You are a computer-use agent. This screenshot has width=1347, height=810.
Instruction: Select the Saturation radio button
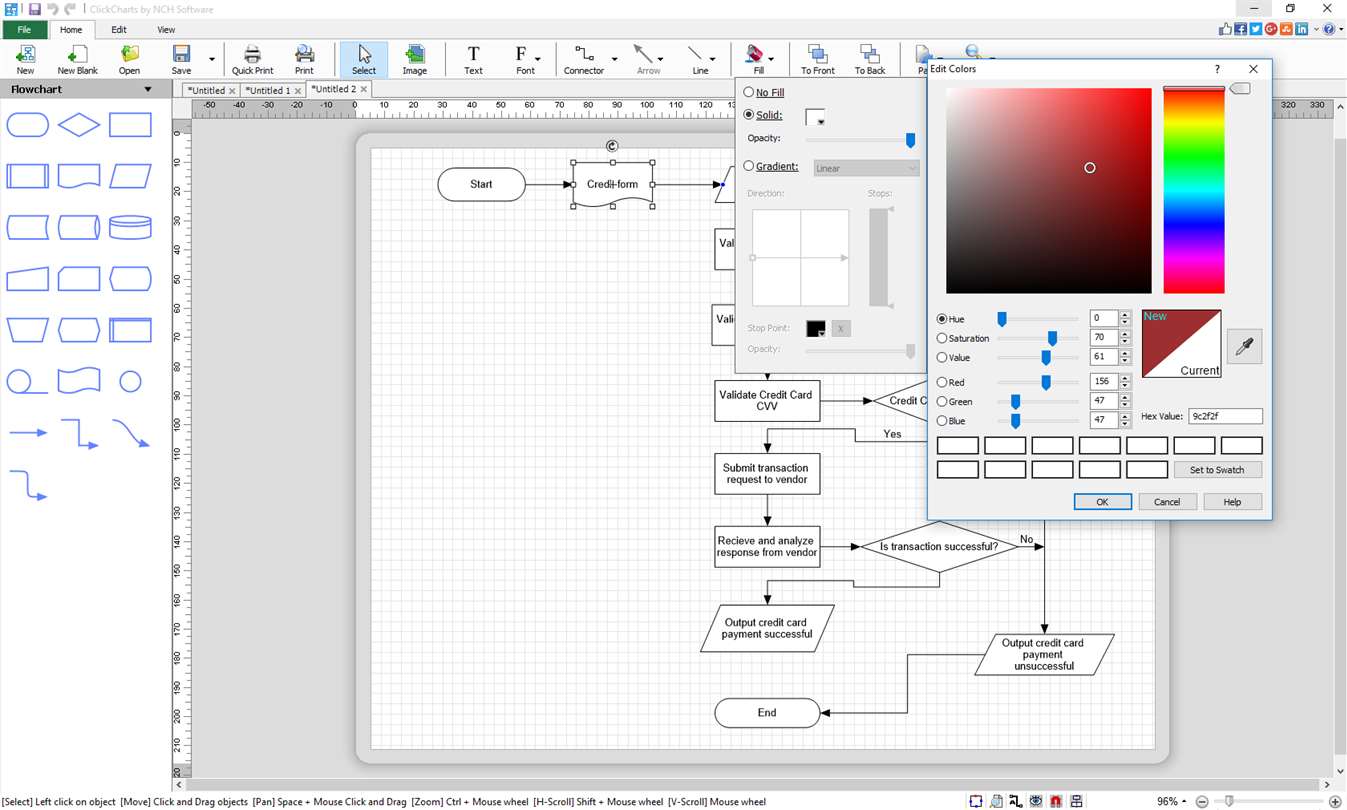[942, 339]
